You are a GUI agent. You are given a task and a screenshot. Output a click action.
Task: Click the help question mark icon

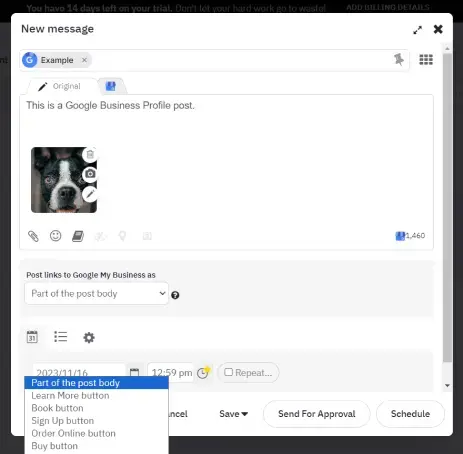(x=175, y=295)
